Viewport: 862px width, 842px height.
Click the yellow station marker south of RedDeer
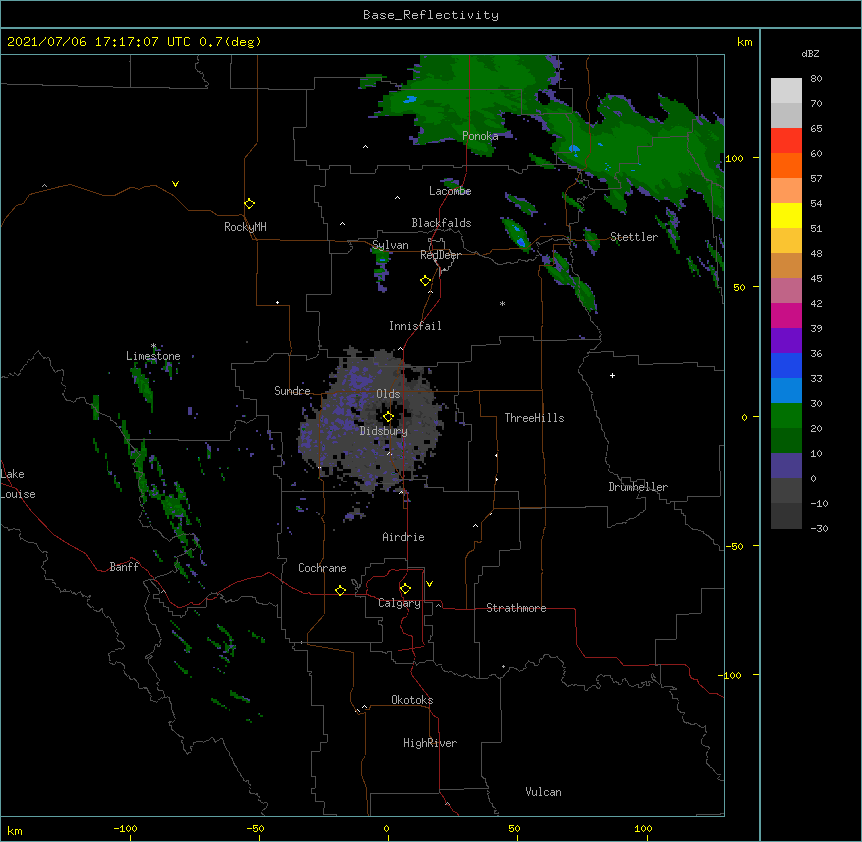point(426,281)
